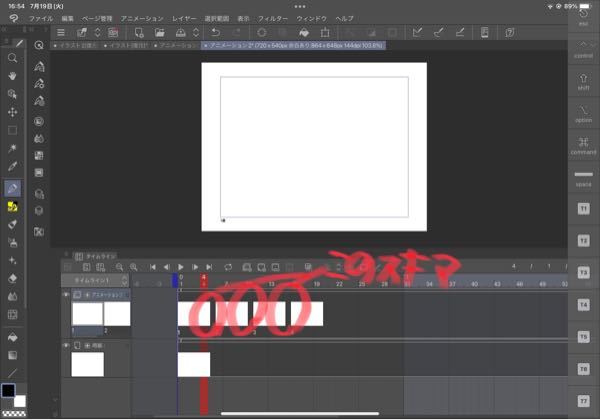Open the 編集 menu
Screen dimensions: 600x420
pos(67,18)
